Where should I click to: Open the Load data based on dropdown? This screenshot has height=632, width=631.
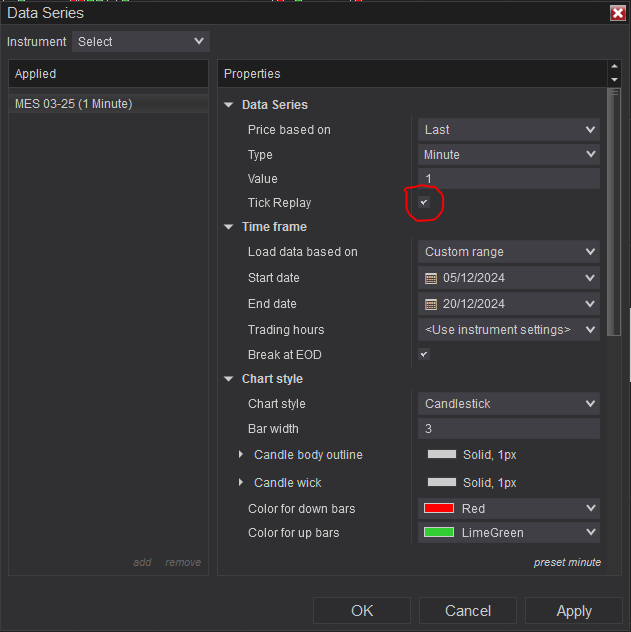[508, 252]
